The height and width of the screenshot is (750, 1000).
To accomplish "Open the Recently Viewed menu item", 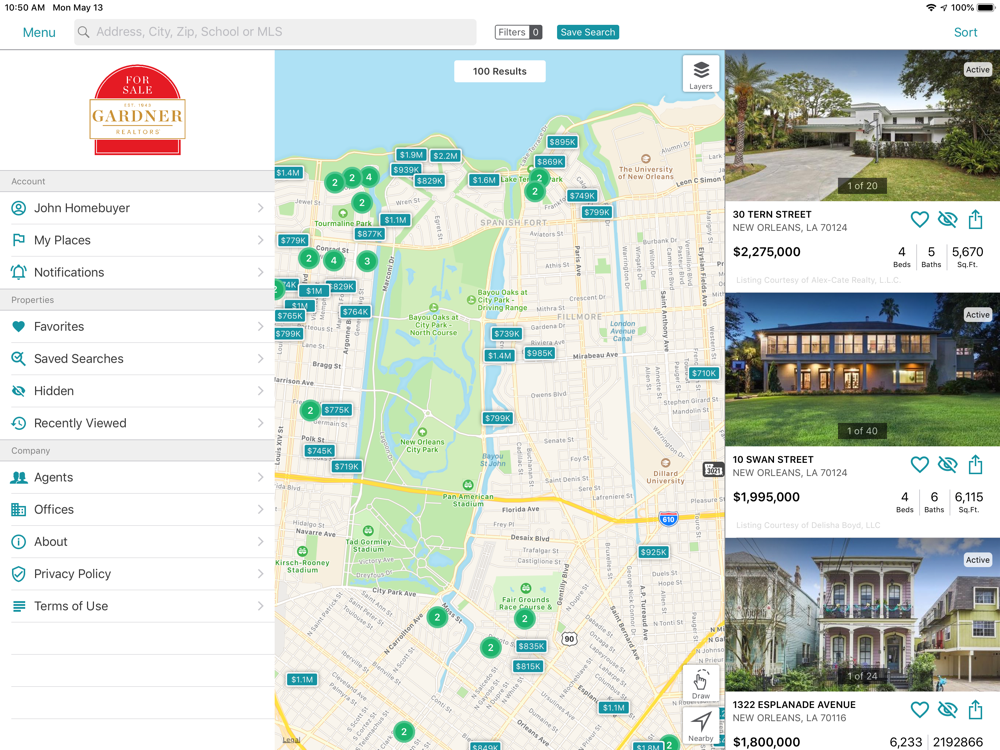I will click(x=137, y=423).
